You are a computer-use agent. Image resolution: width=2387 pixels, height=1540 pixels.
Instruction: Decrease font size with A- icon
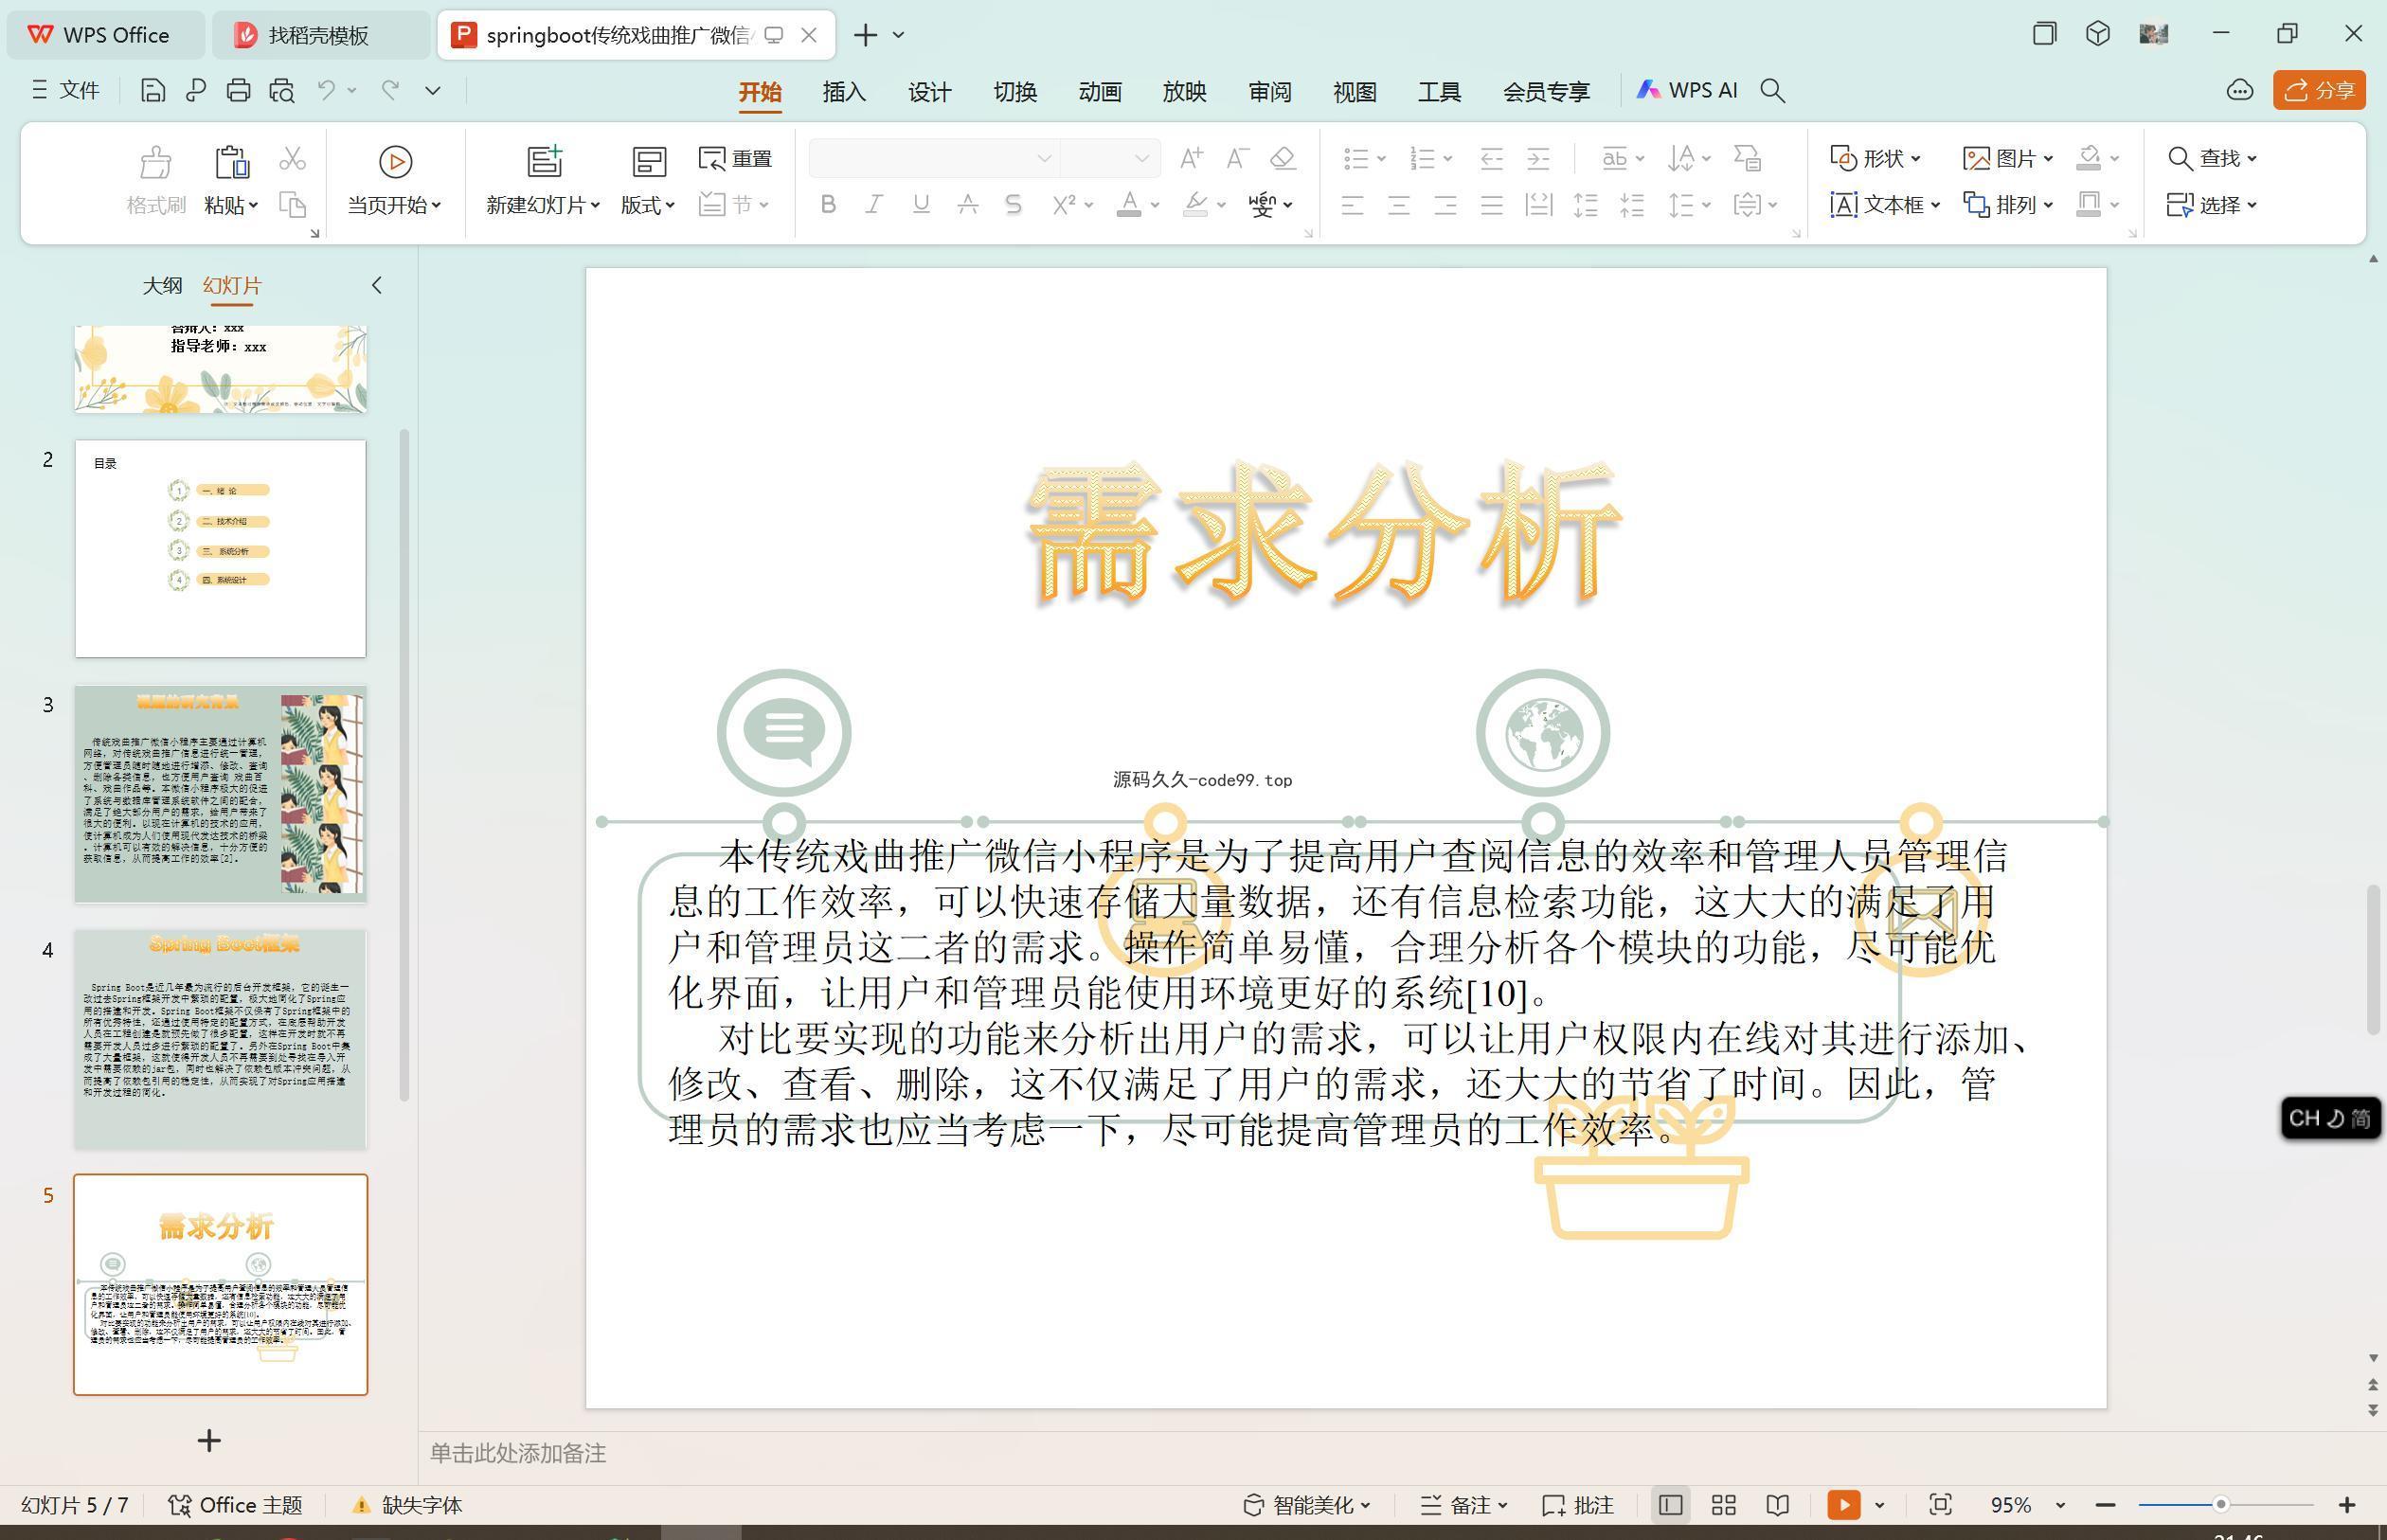[x=1238, y=158]
